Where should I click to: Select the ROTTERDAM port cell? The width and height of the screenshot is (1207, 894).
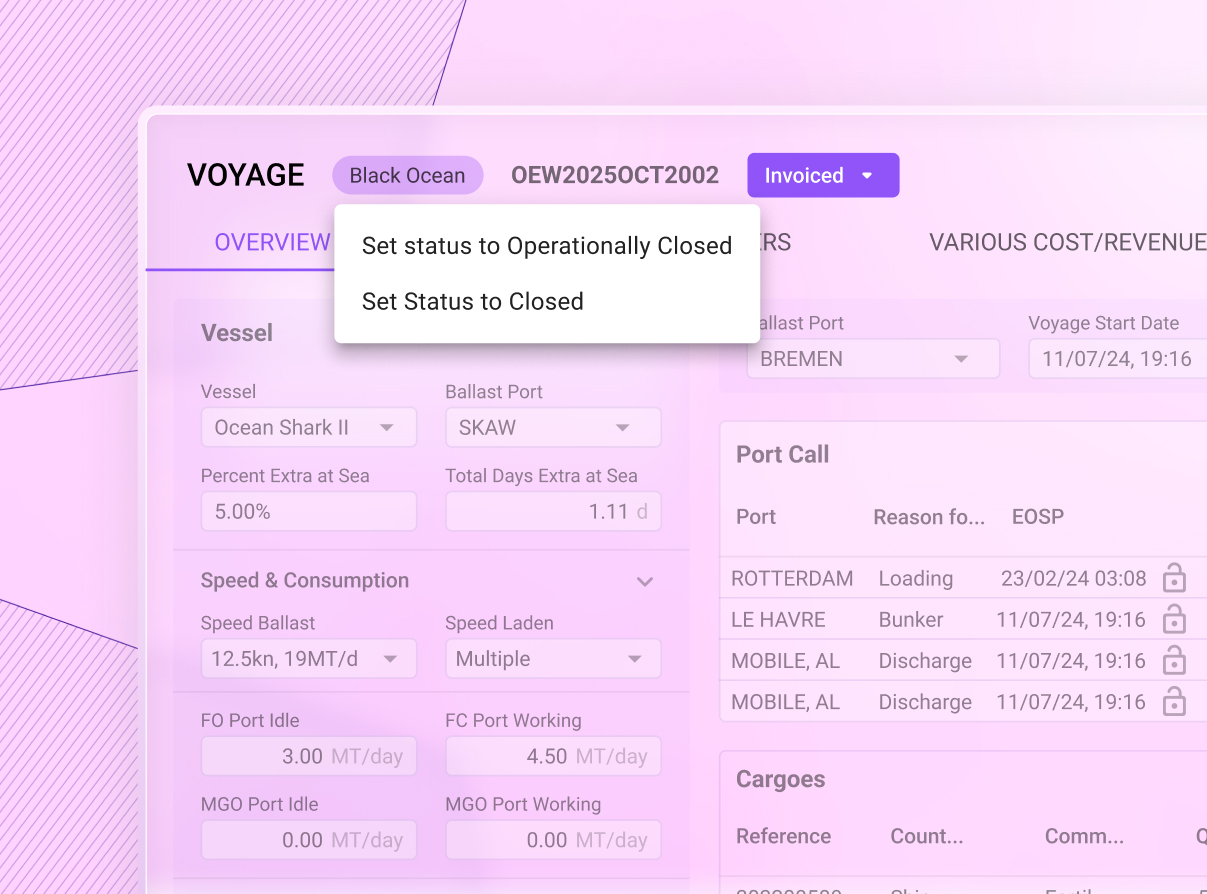tap(792, 578)
